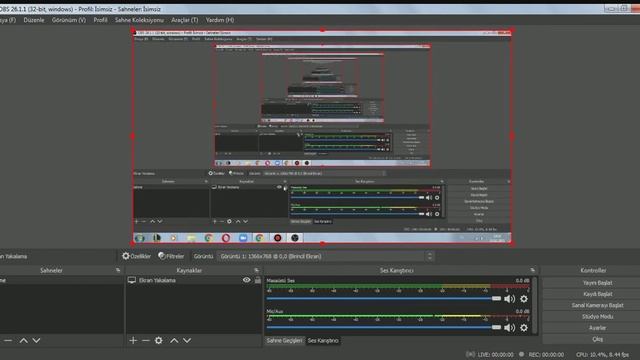Open the Görünüm (V) menu
The height and width of the screenshot is (360, 640).
click(69, 20)
